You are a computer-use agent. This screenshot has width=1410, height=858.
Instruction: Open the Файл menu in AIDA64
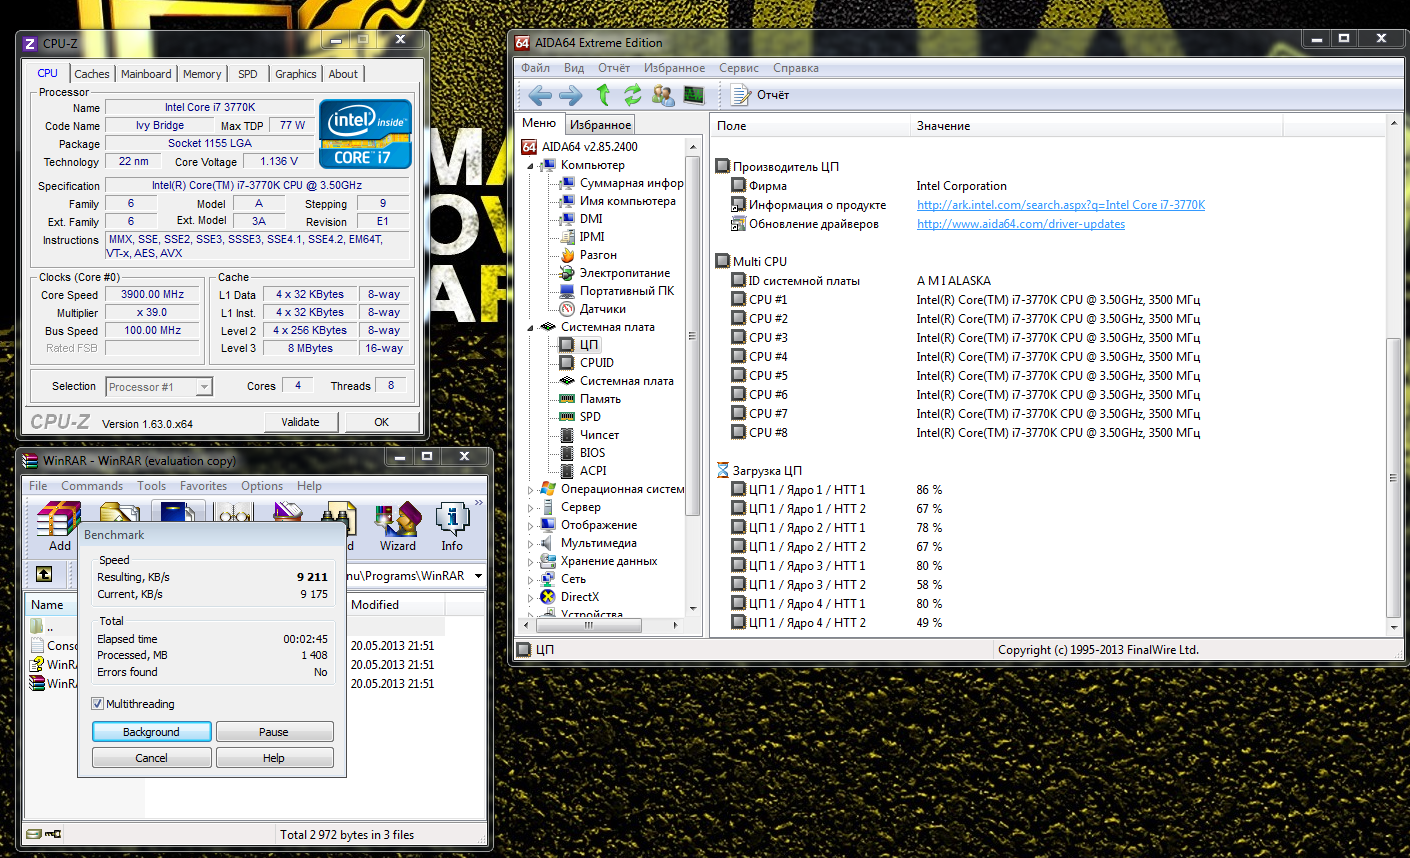[535, 68]
